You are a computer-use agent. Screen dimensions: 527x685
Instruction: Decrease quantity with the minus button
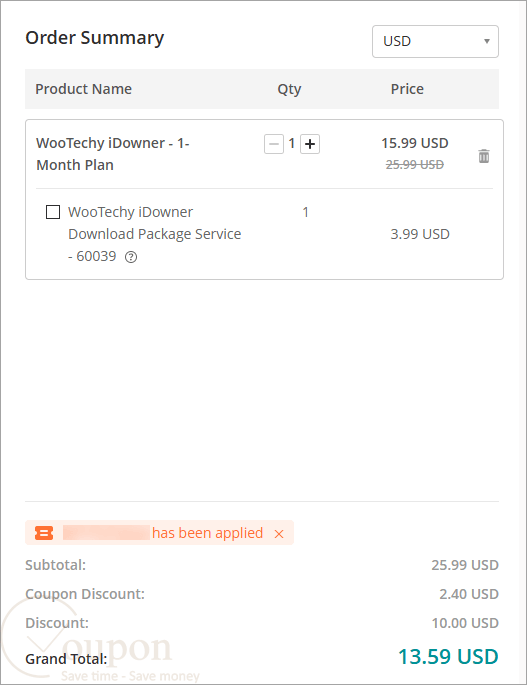point(274,144)
